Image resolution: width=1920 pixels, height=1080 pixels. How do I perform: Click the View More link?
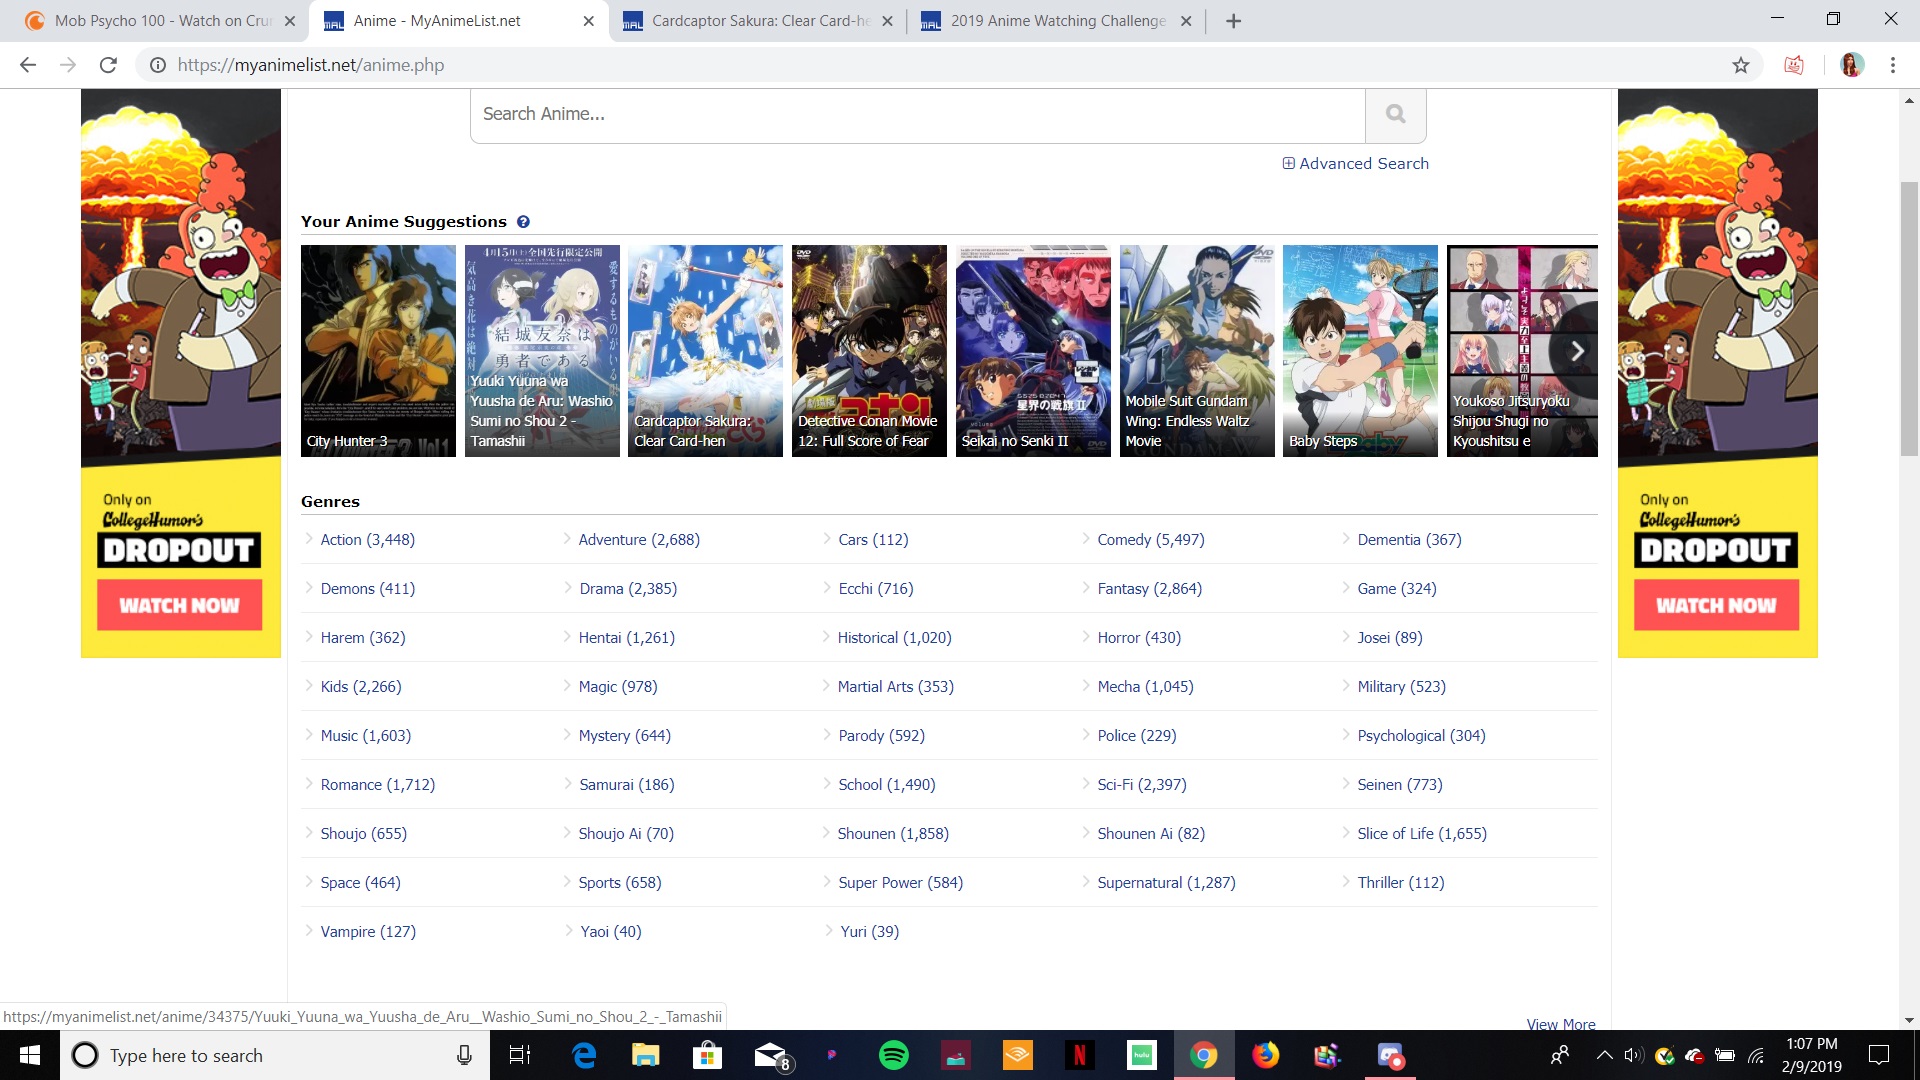(x=1560, y=1024)
